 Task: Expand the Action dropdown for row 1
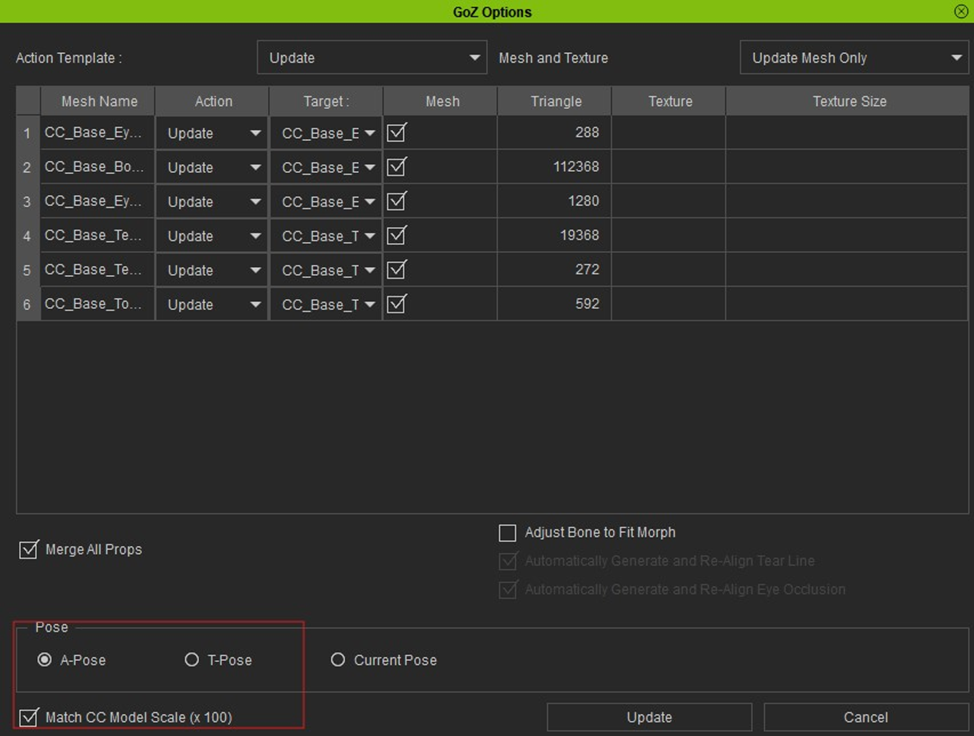click(x=212, y=134)
